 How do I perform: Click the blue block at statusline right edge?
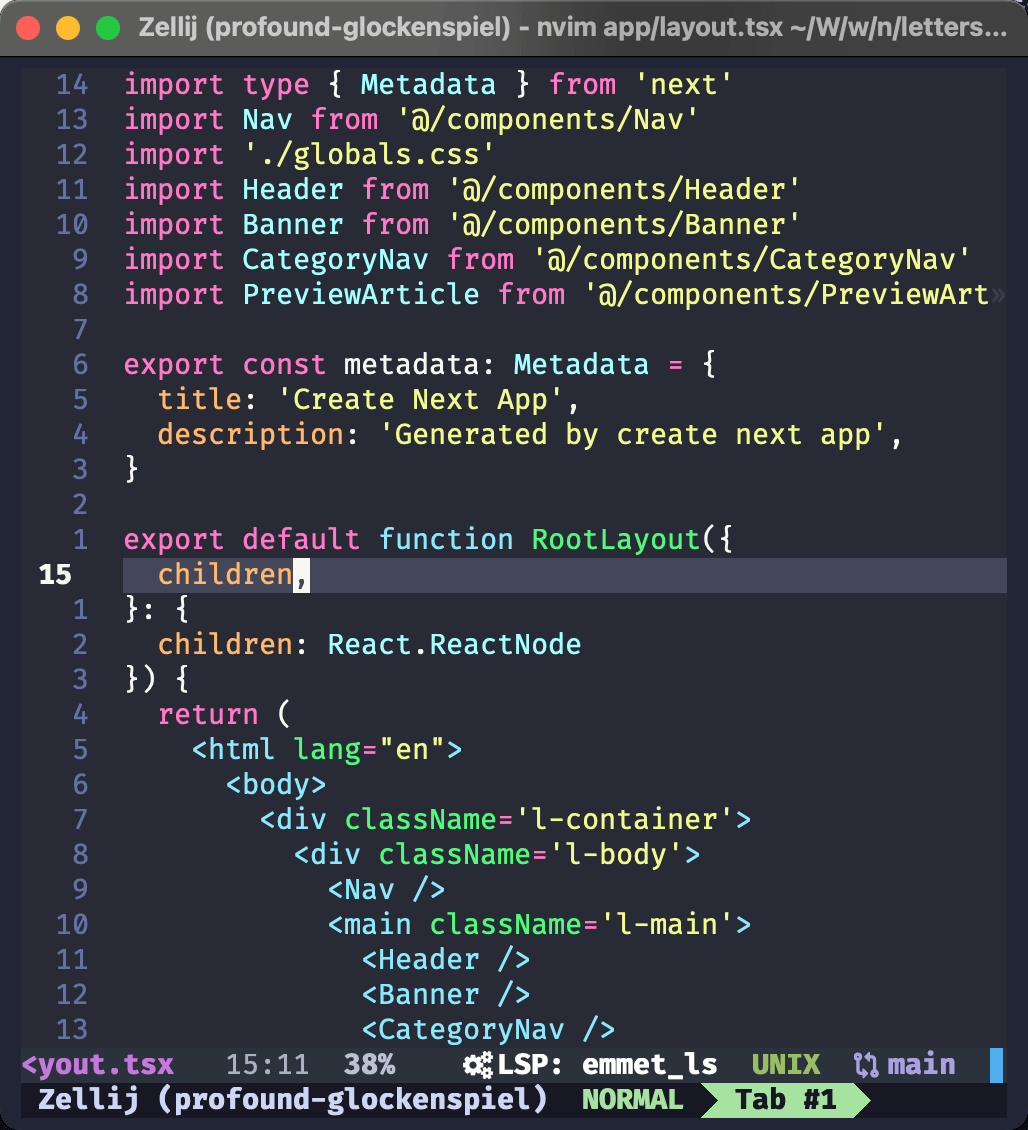point(996,1065)
